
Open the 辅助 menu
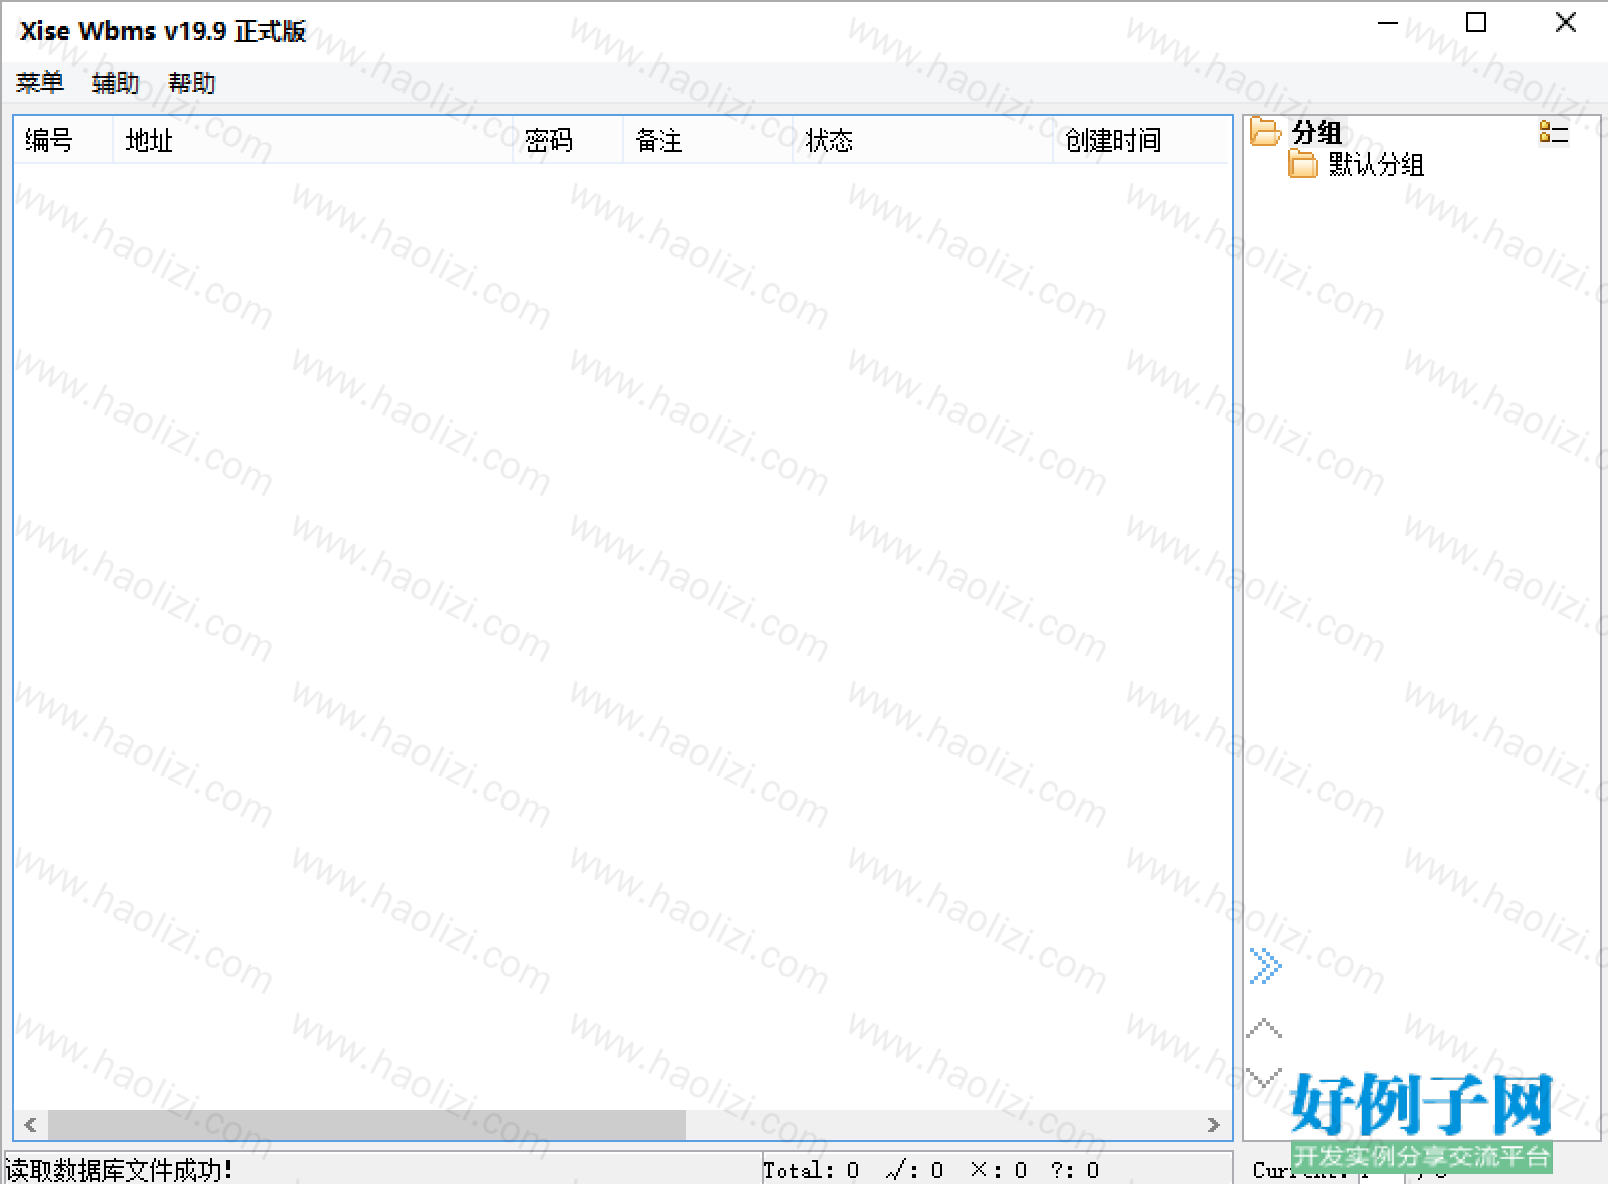pos(116,83)
